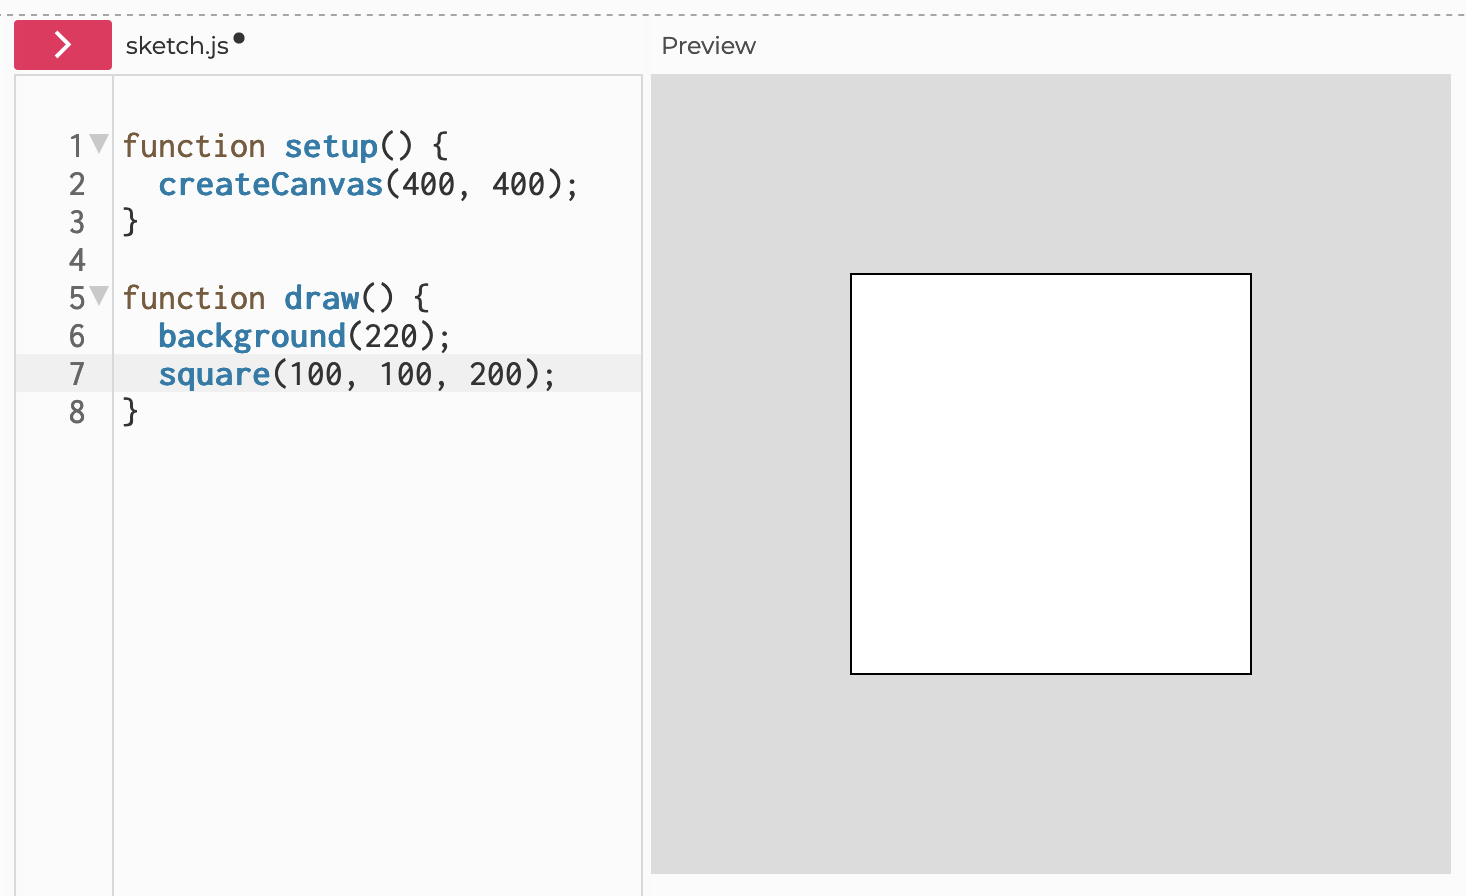Click line number 1 in the gutter
The image size is (1466, 896).
click(x=75, y=146)
